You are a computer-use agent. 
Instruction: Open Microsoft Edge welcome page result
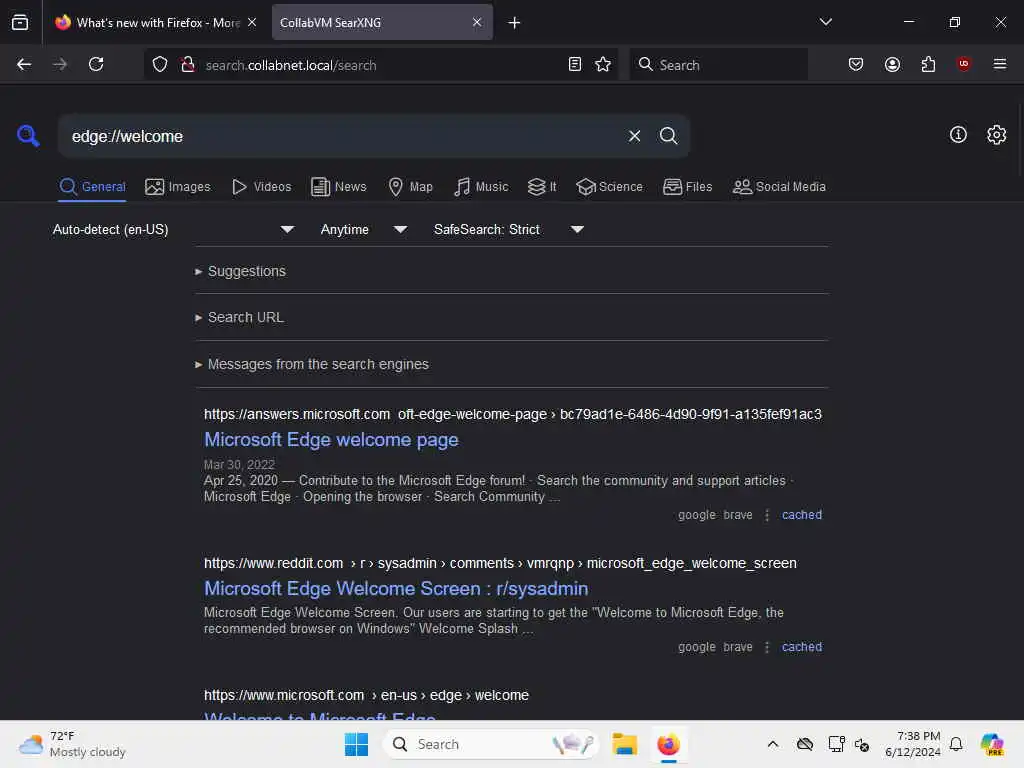pos(331,440)
